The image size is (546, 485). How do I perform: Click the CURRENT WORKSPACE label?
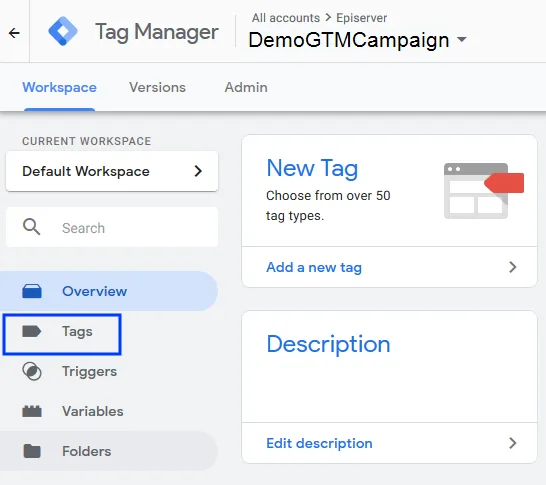(x=86, y=141)
